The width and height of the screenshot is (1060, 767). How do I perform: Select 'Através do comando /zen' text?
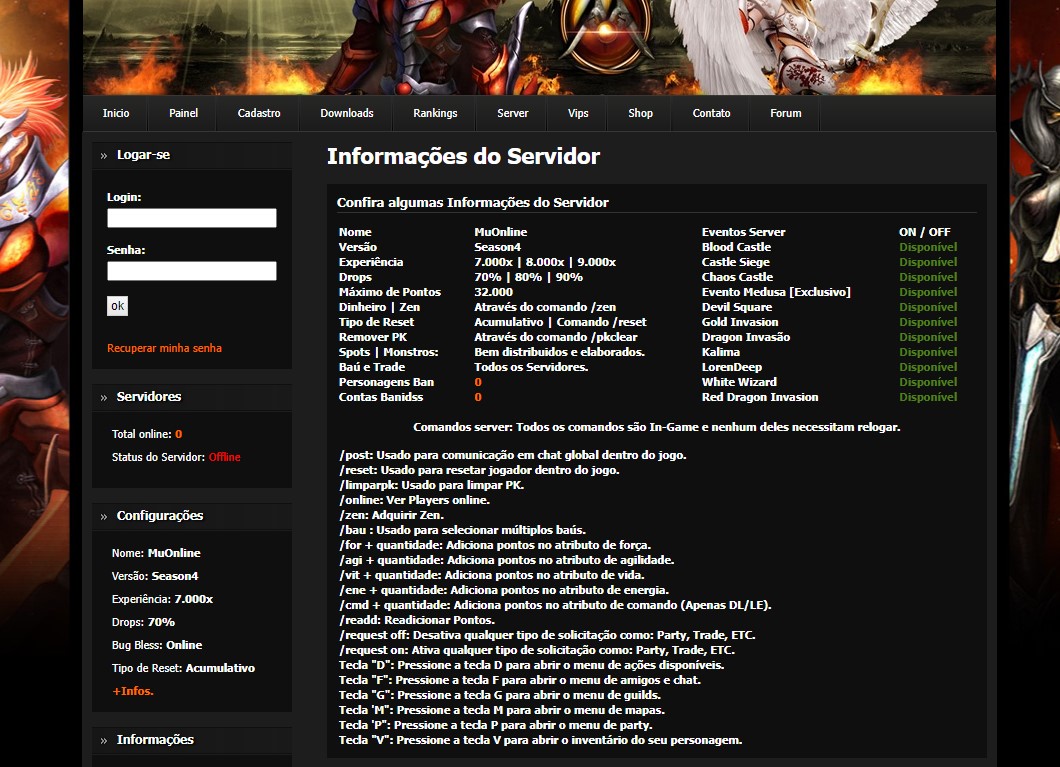[x=545, y=307]
